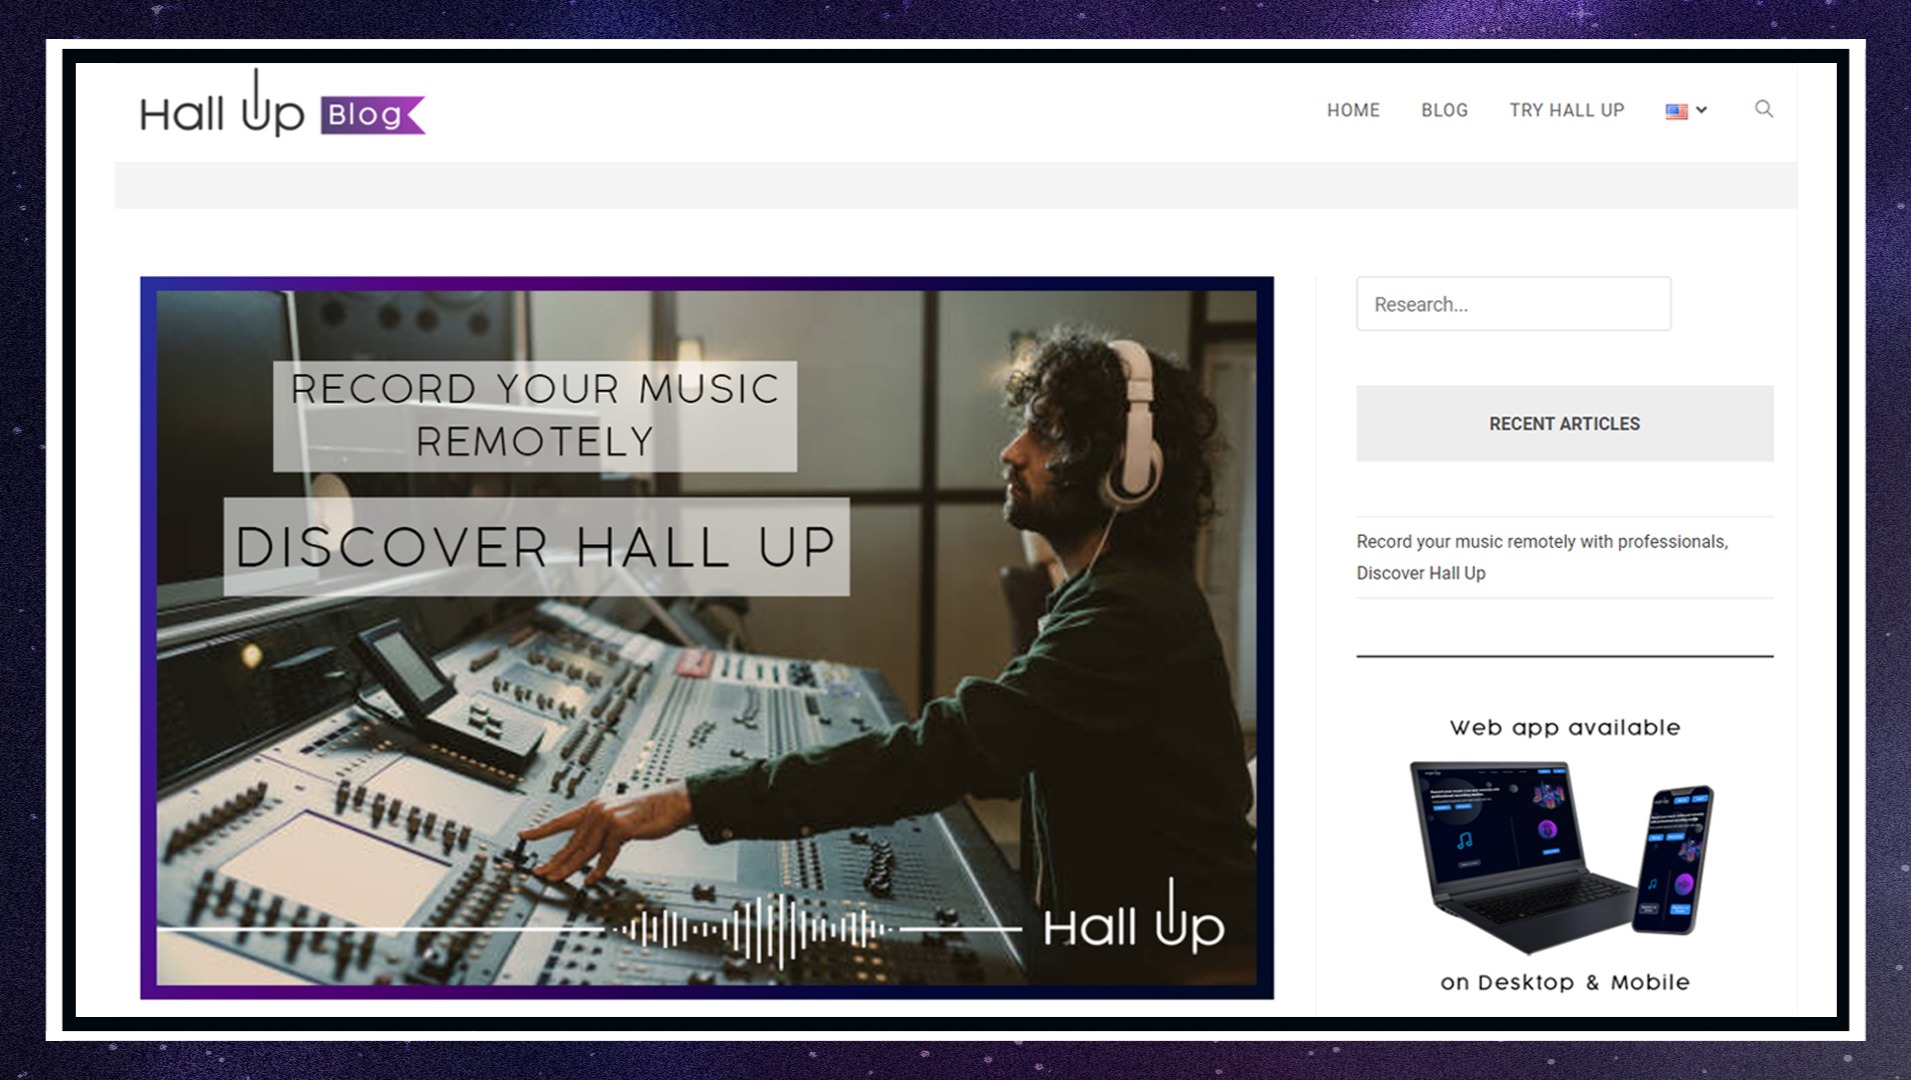Click the RECENT ARTICLES heading box
1911x1080 pixels.
pos(1564,423)
